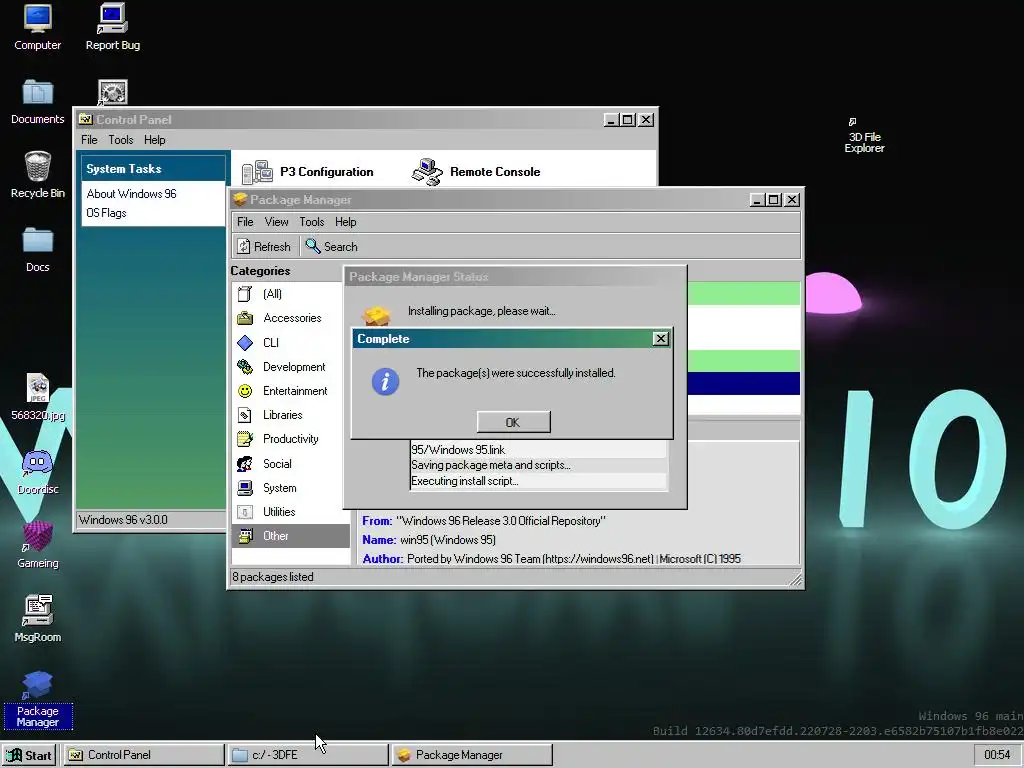Click the taskbar clock 00:54
The image size is (1024, 768).
pyautogui.click(x=997, y=755)
